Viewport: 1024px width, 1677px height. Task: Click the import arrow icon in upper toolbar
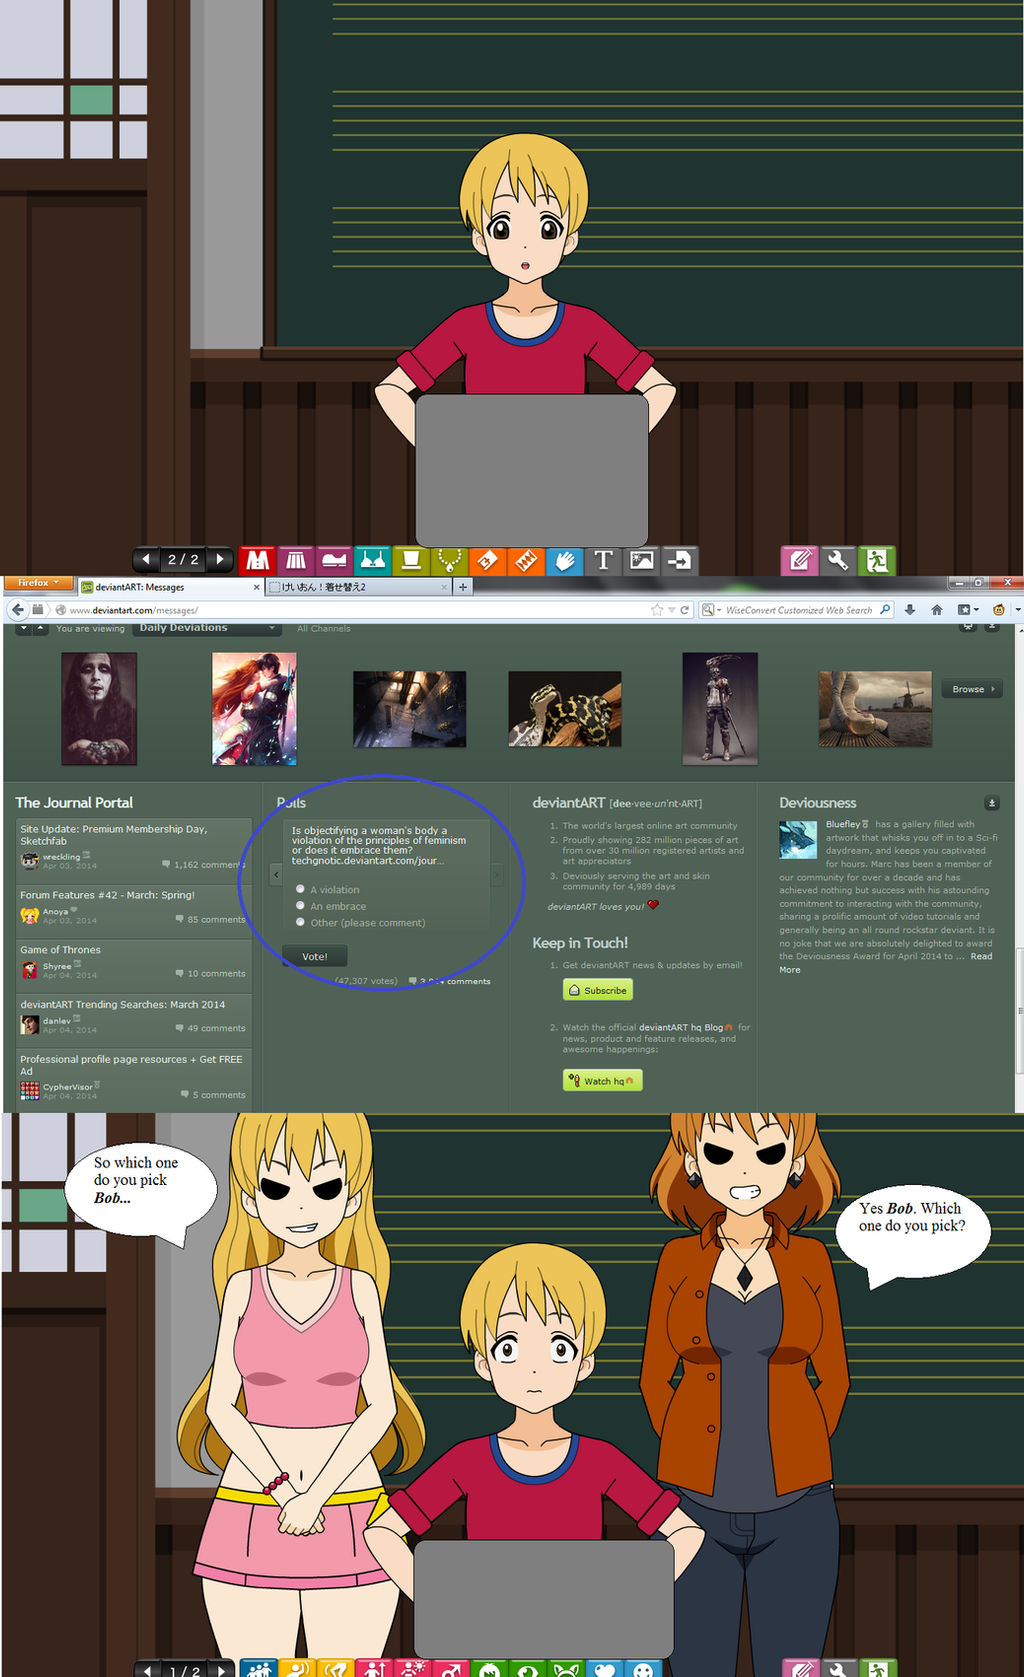[x=679, y=560]
